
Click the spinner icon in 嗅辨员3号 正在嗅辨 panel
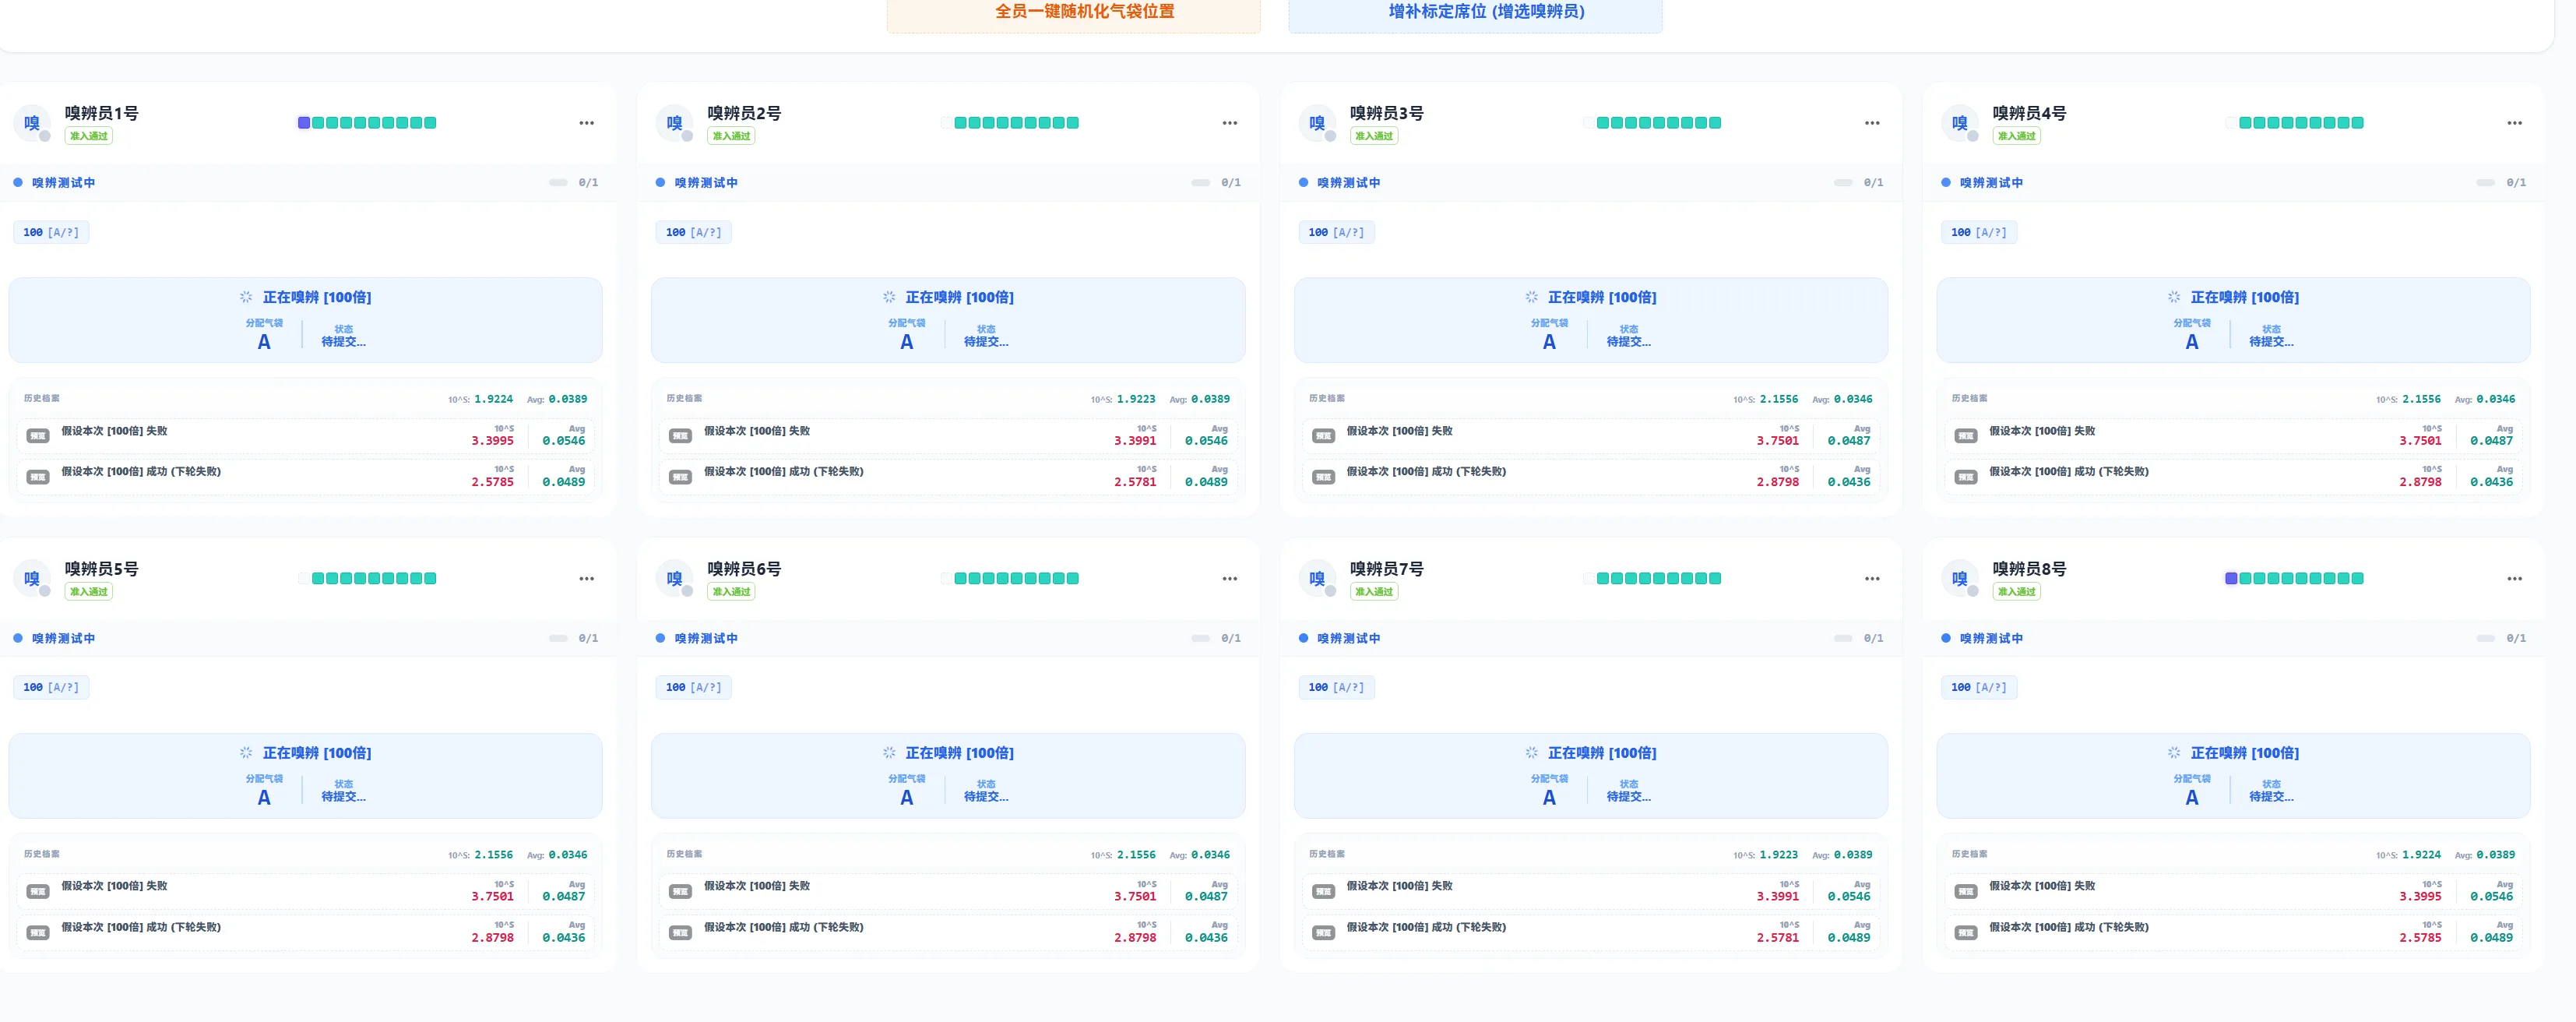(1531, 297)
